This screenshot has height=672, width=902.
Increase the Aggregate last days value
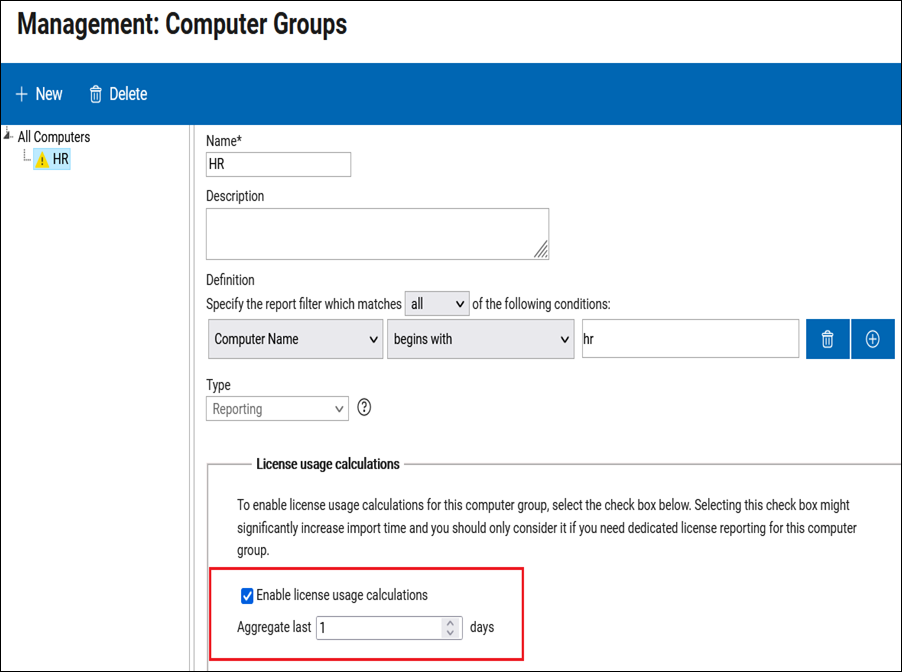(x=450, y=623)
